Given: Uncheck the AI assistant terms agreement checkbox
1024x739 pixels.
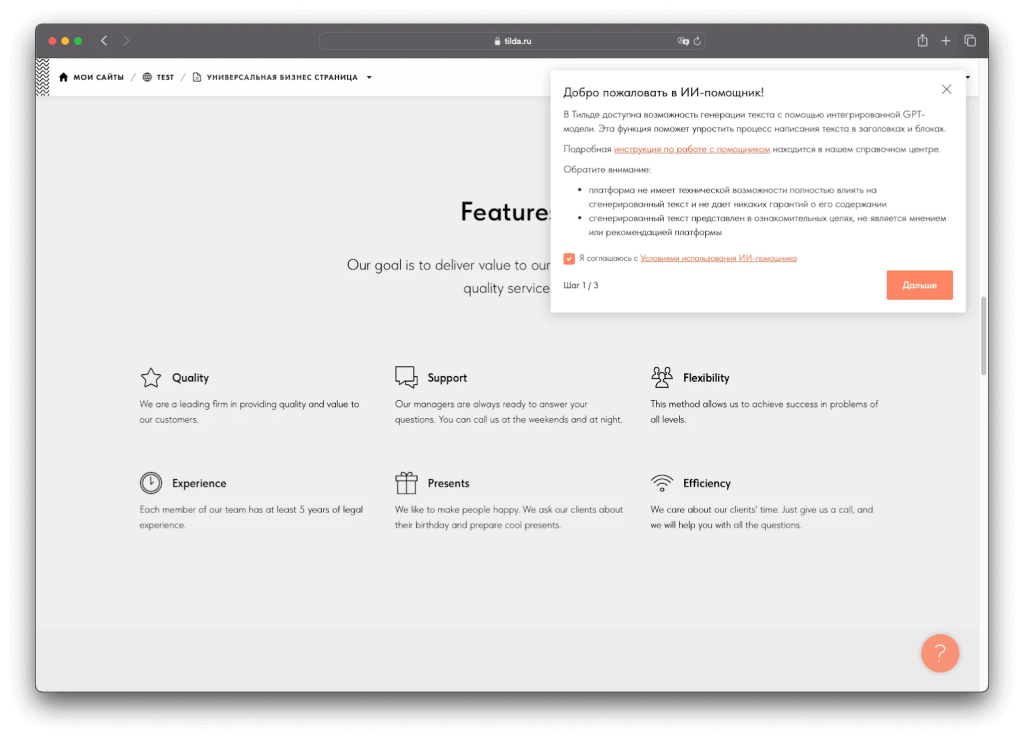Looking at the screenshot, I should click(569, 258).
